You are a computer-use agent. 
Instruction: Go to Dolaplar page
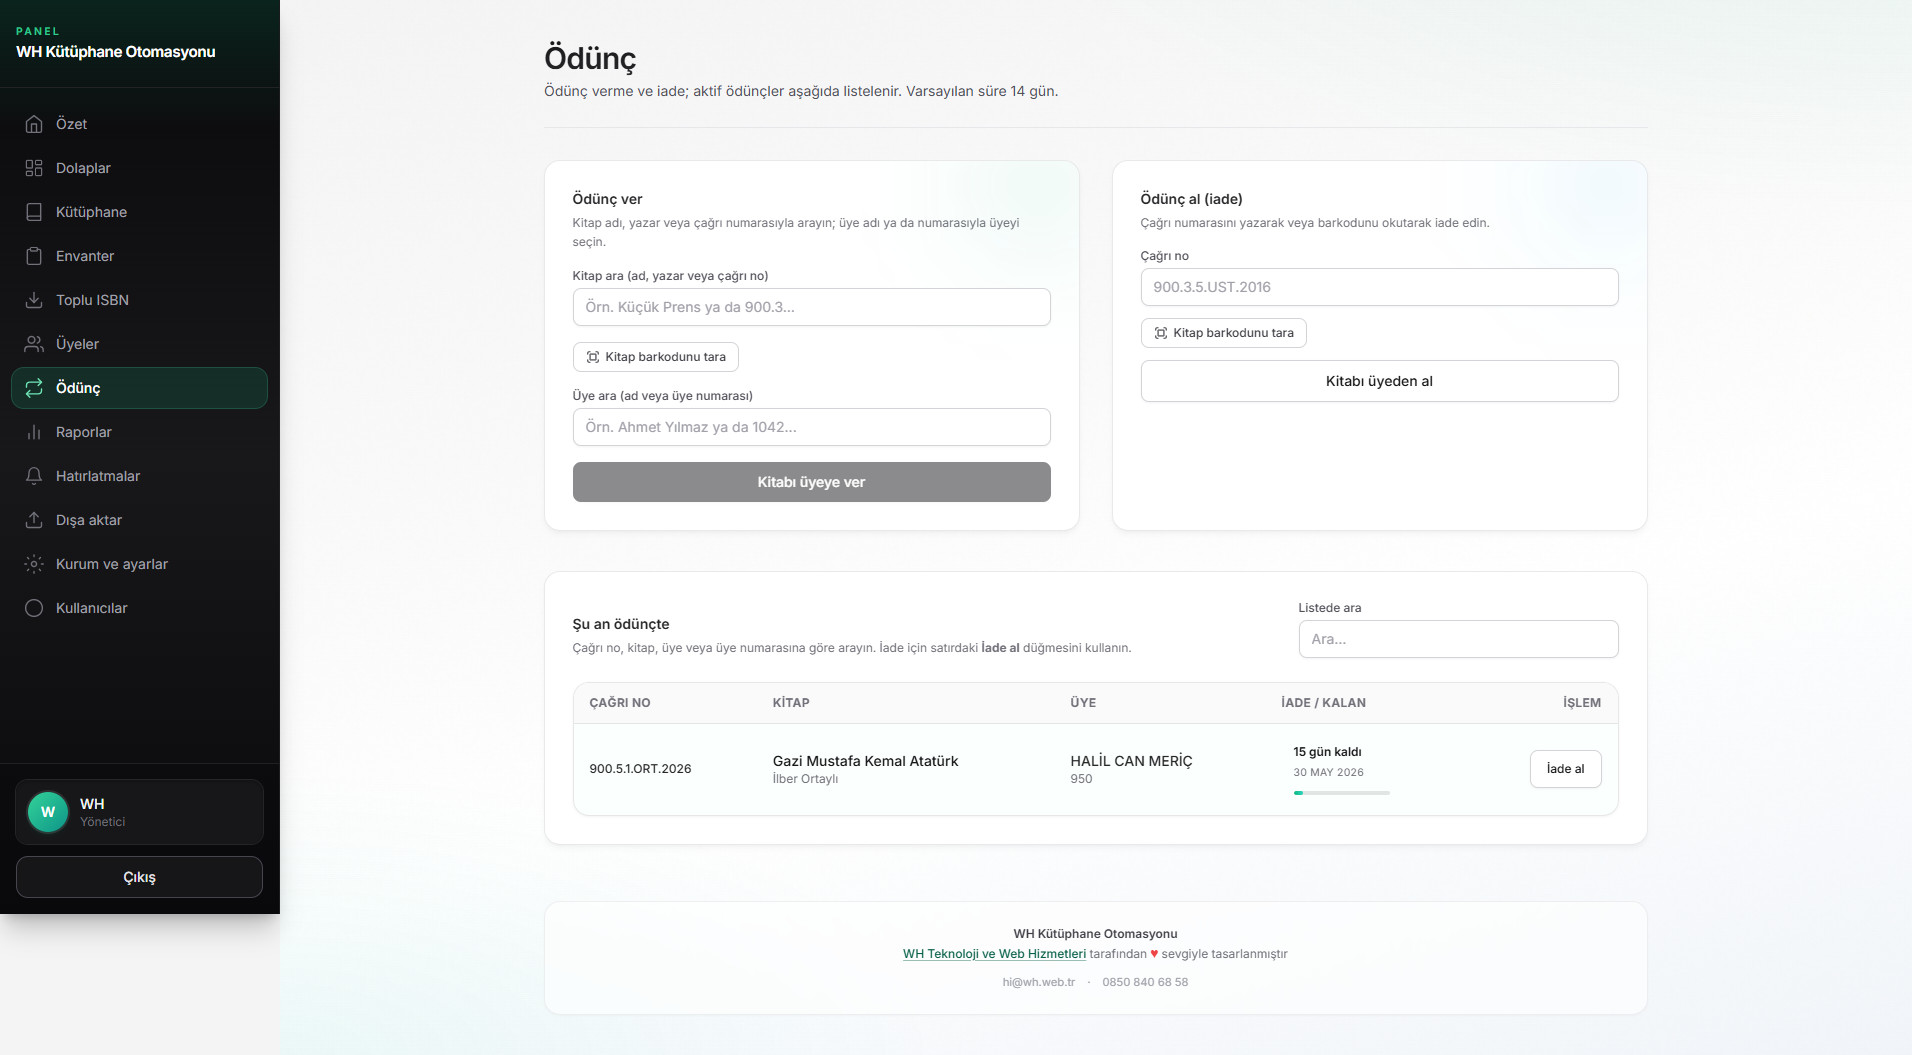(139, 168)
